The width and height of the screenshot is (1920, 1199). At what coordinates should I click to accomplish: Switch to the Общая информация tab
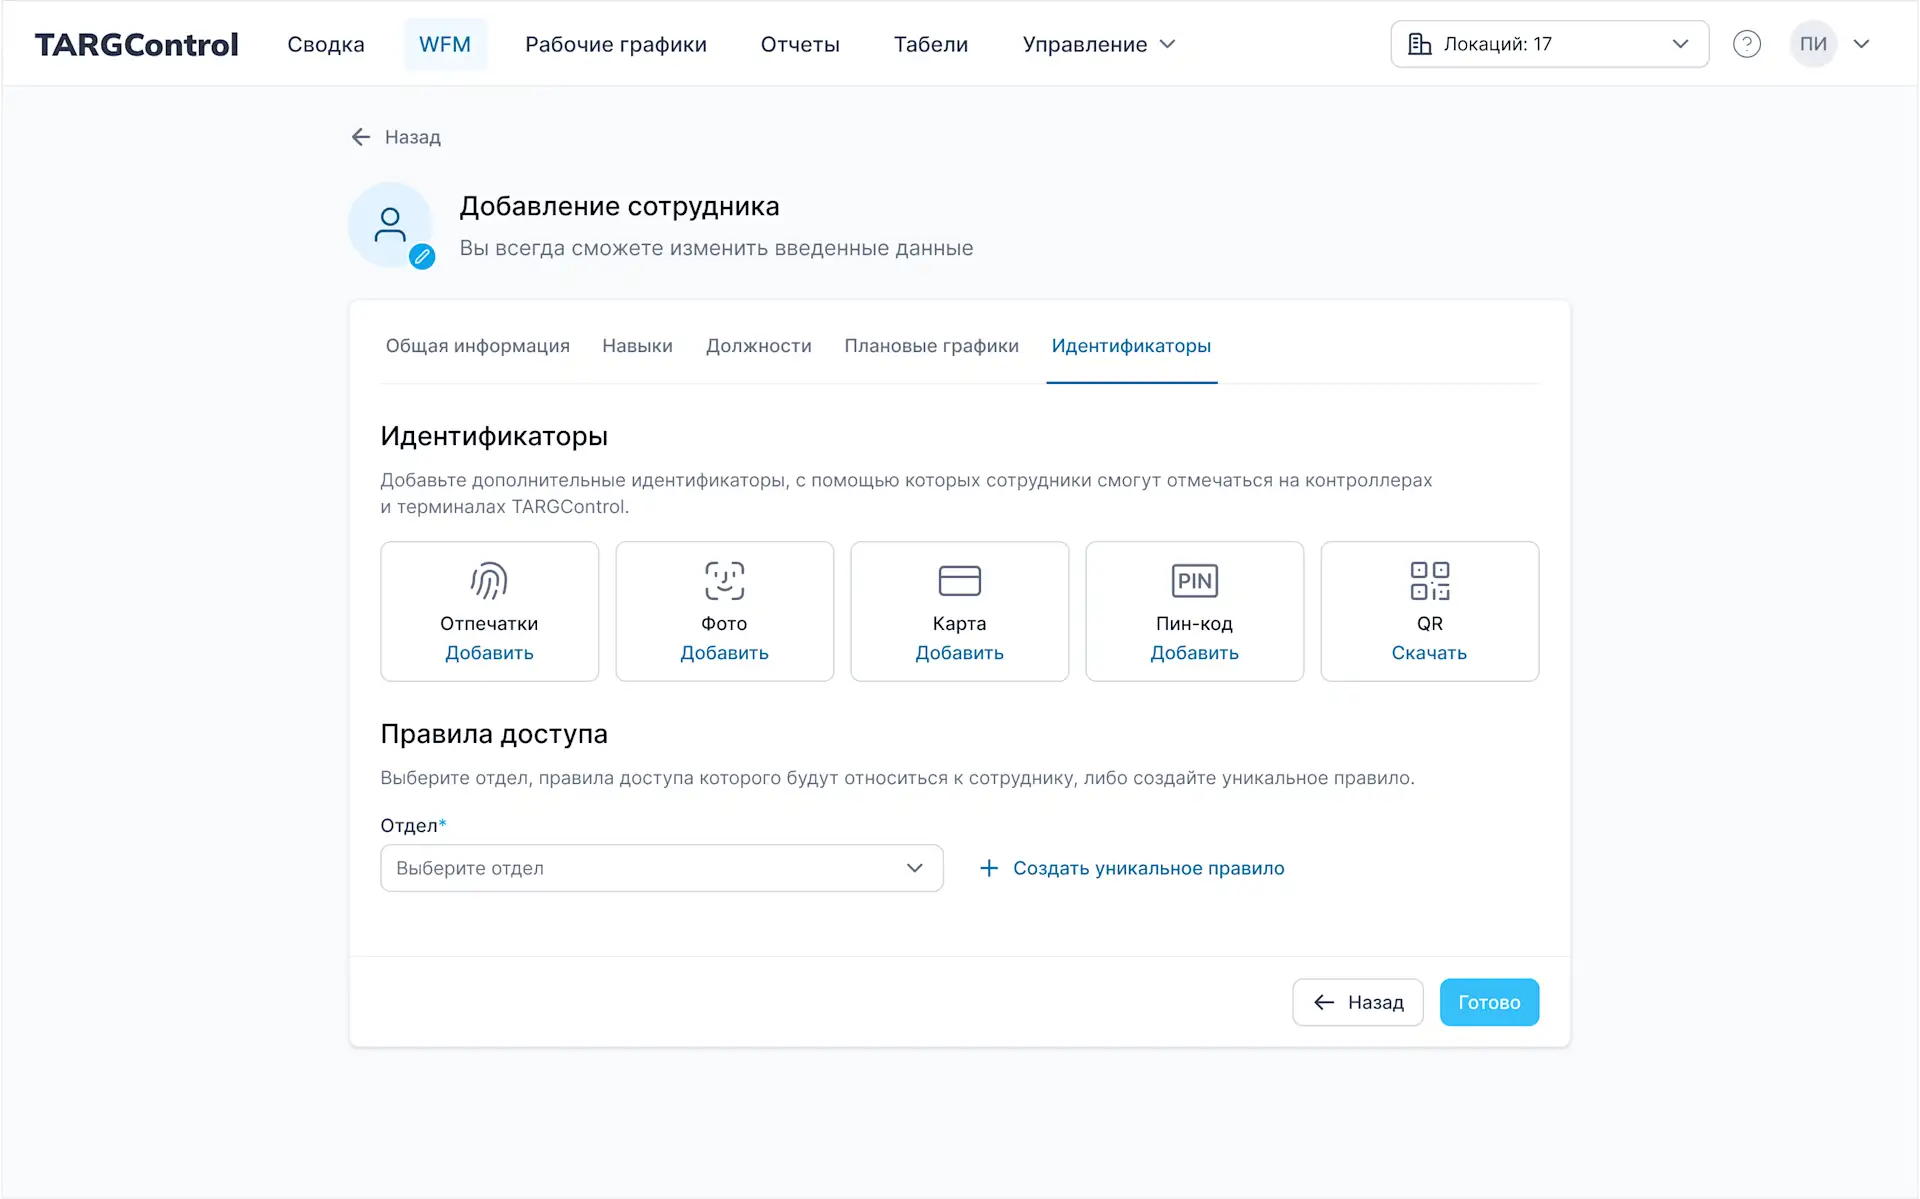point(477,345)
